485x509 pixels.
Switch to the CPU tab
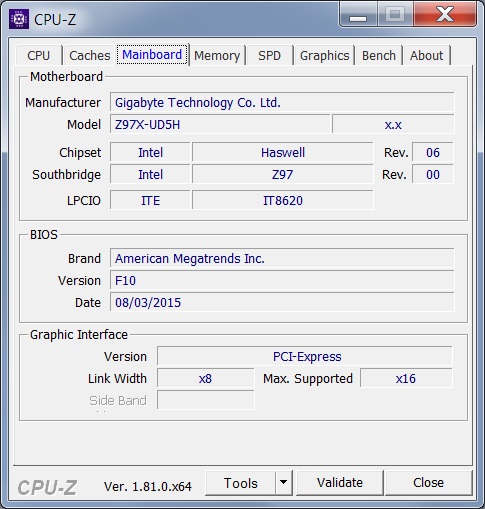tap(39, 55)
